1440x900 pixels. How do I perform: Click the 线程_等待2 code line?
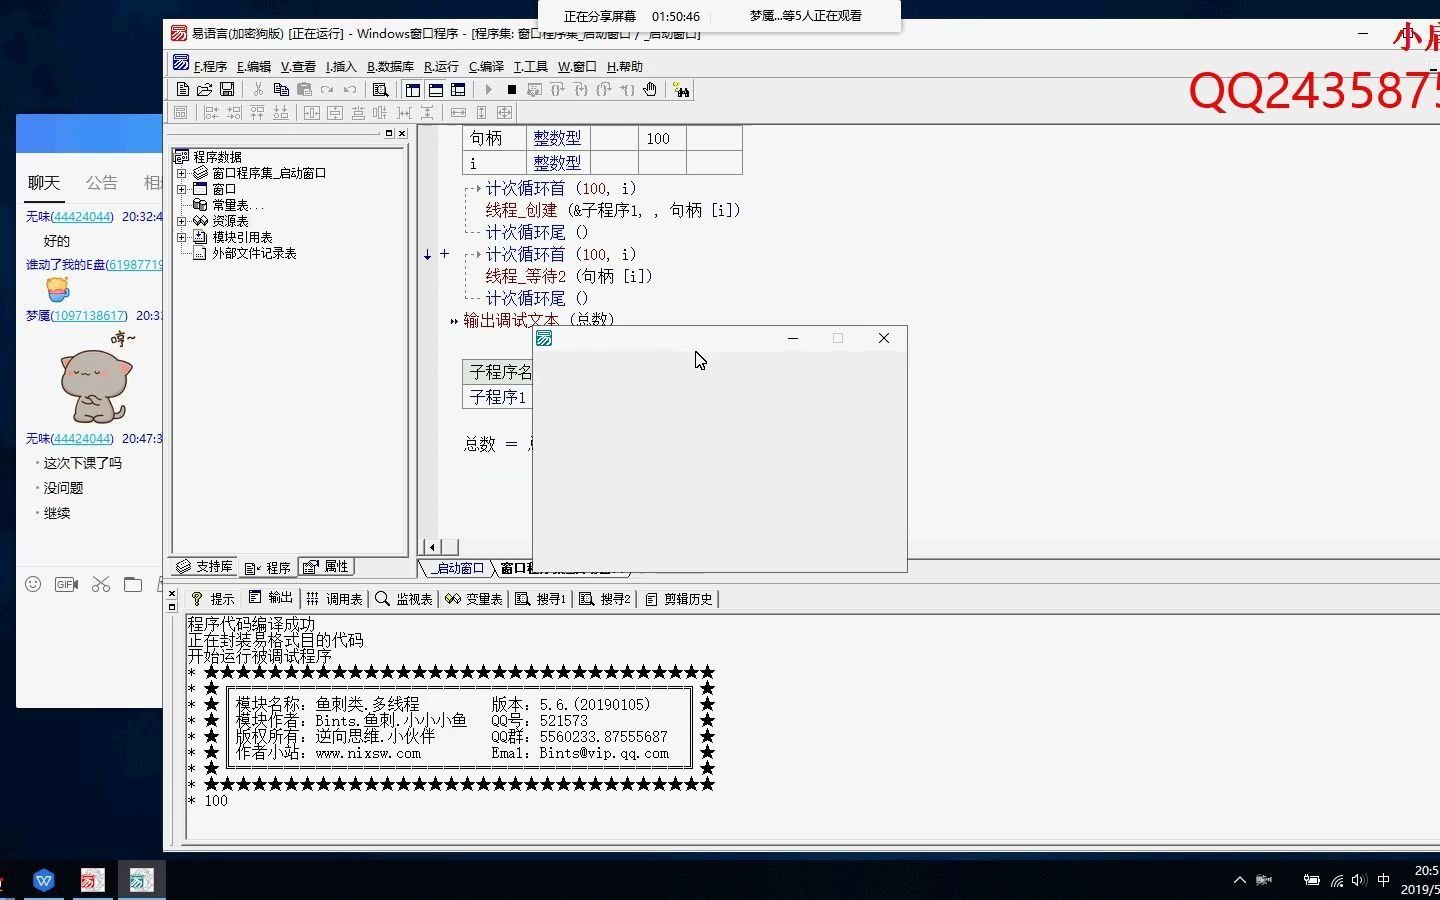point(569,276)
